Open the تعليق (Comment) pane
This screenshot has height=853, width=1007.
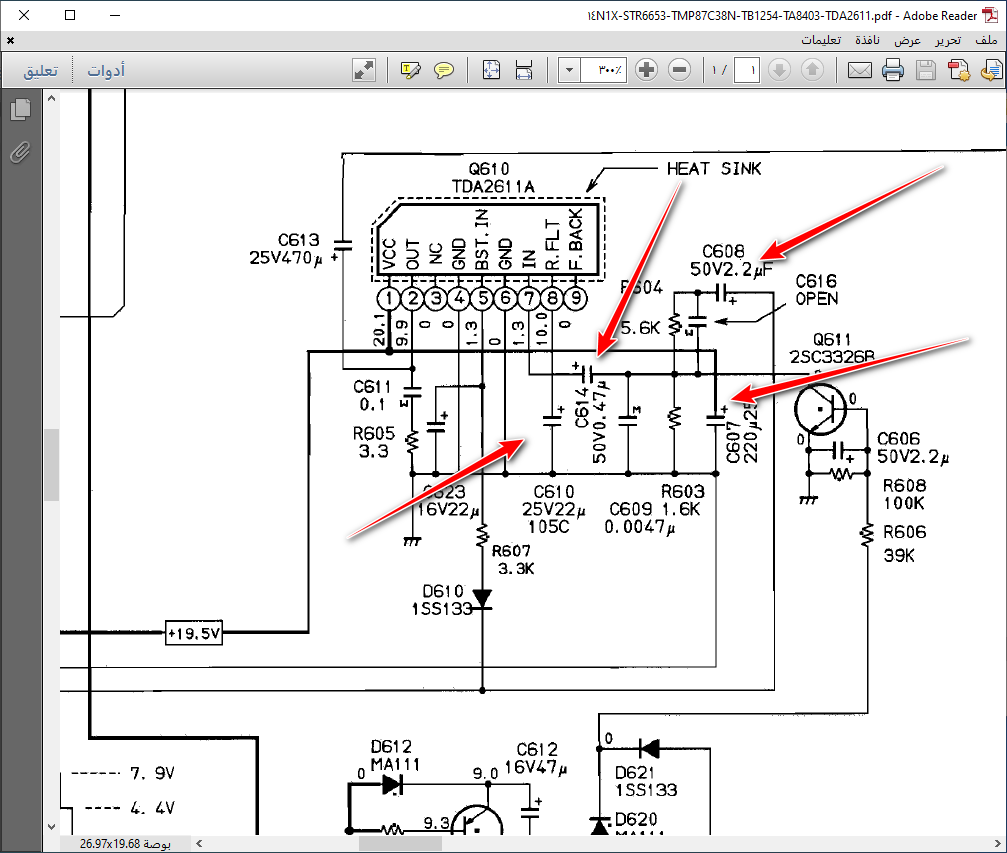tap(40, 70)
